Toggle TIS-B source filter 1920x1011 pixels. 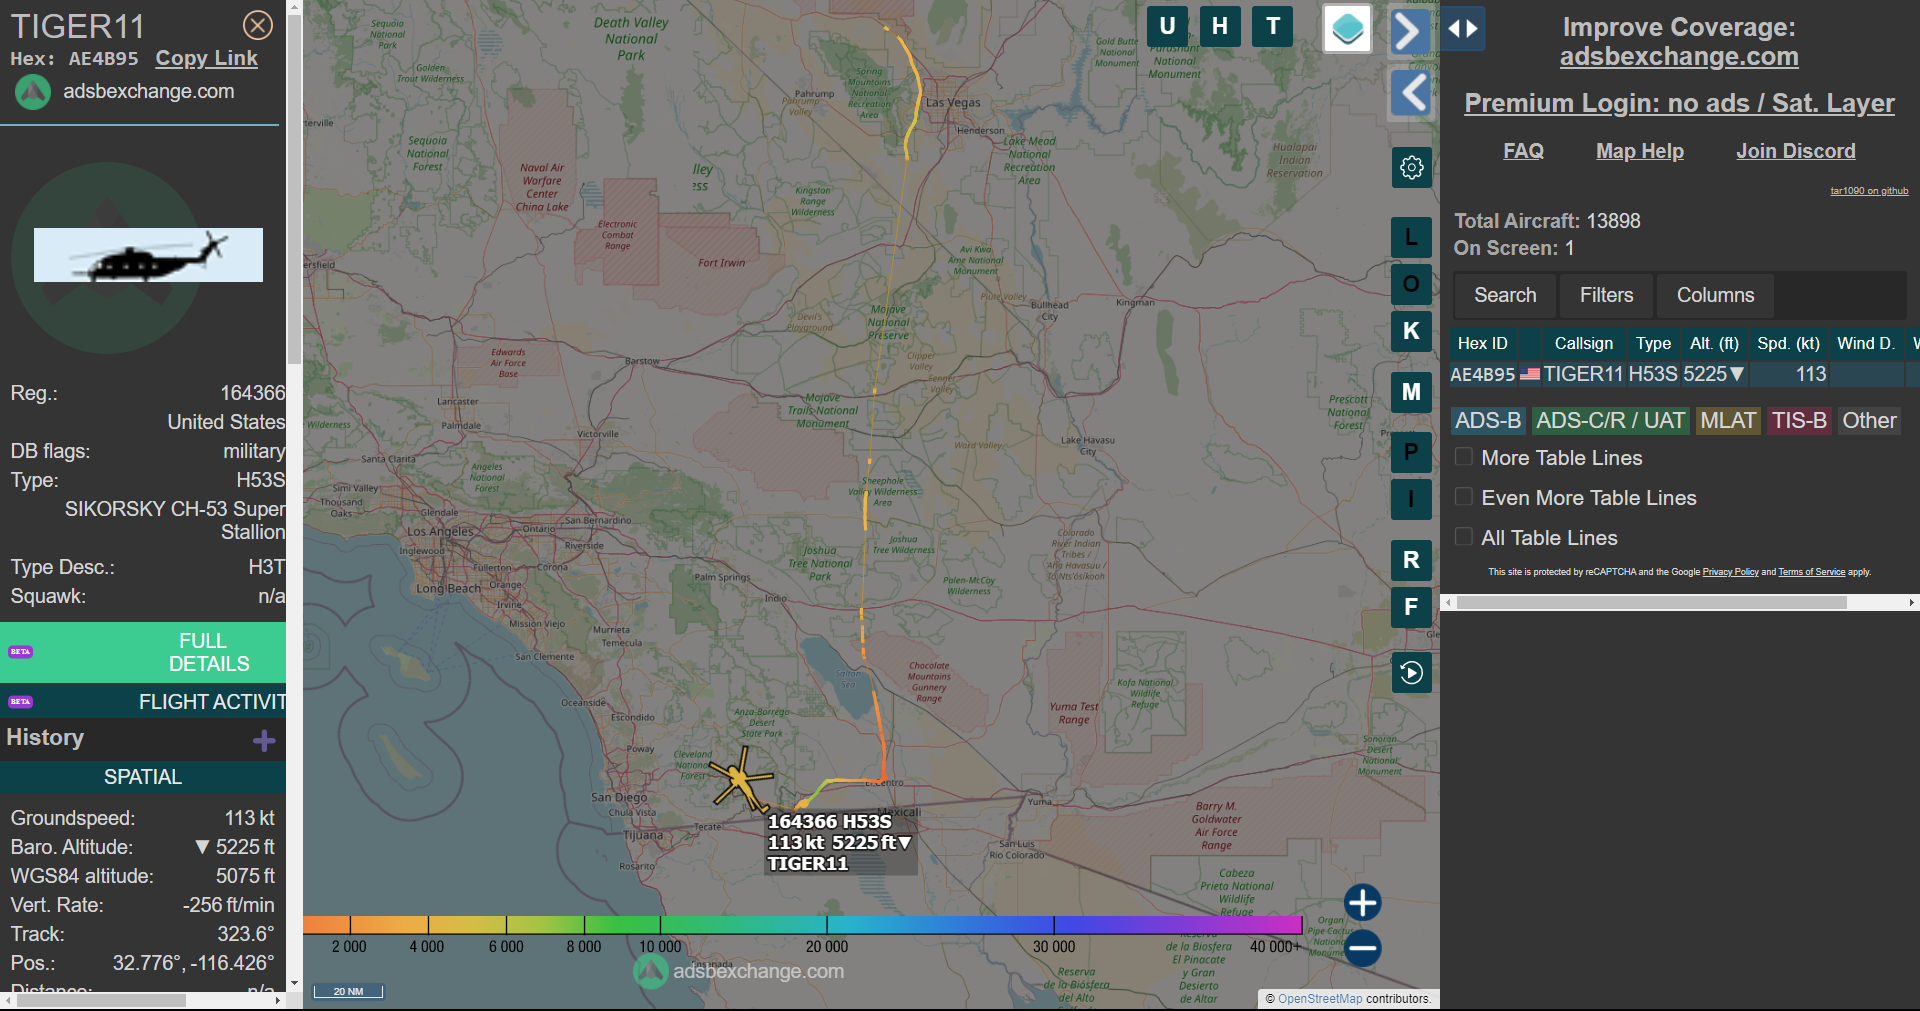[1799, 421]
